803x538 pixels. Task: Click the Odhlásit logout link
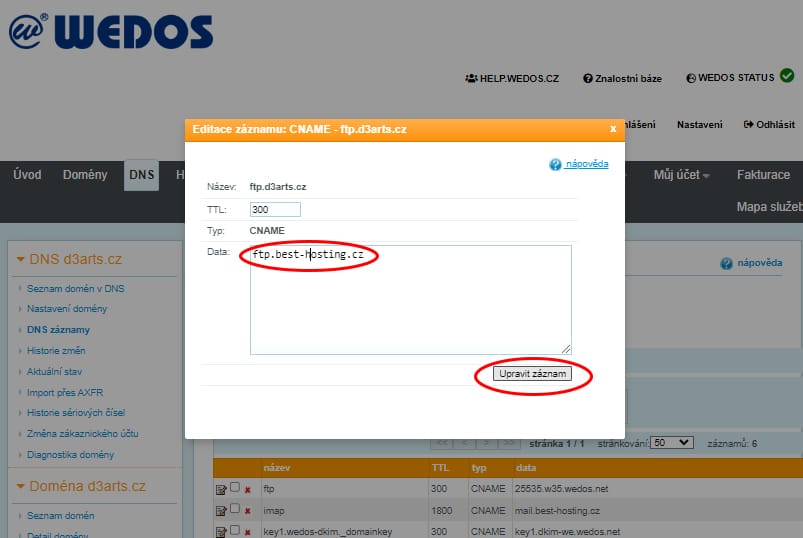[769, 124]
